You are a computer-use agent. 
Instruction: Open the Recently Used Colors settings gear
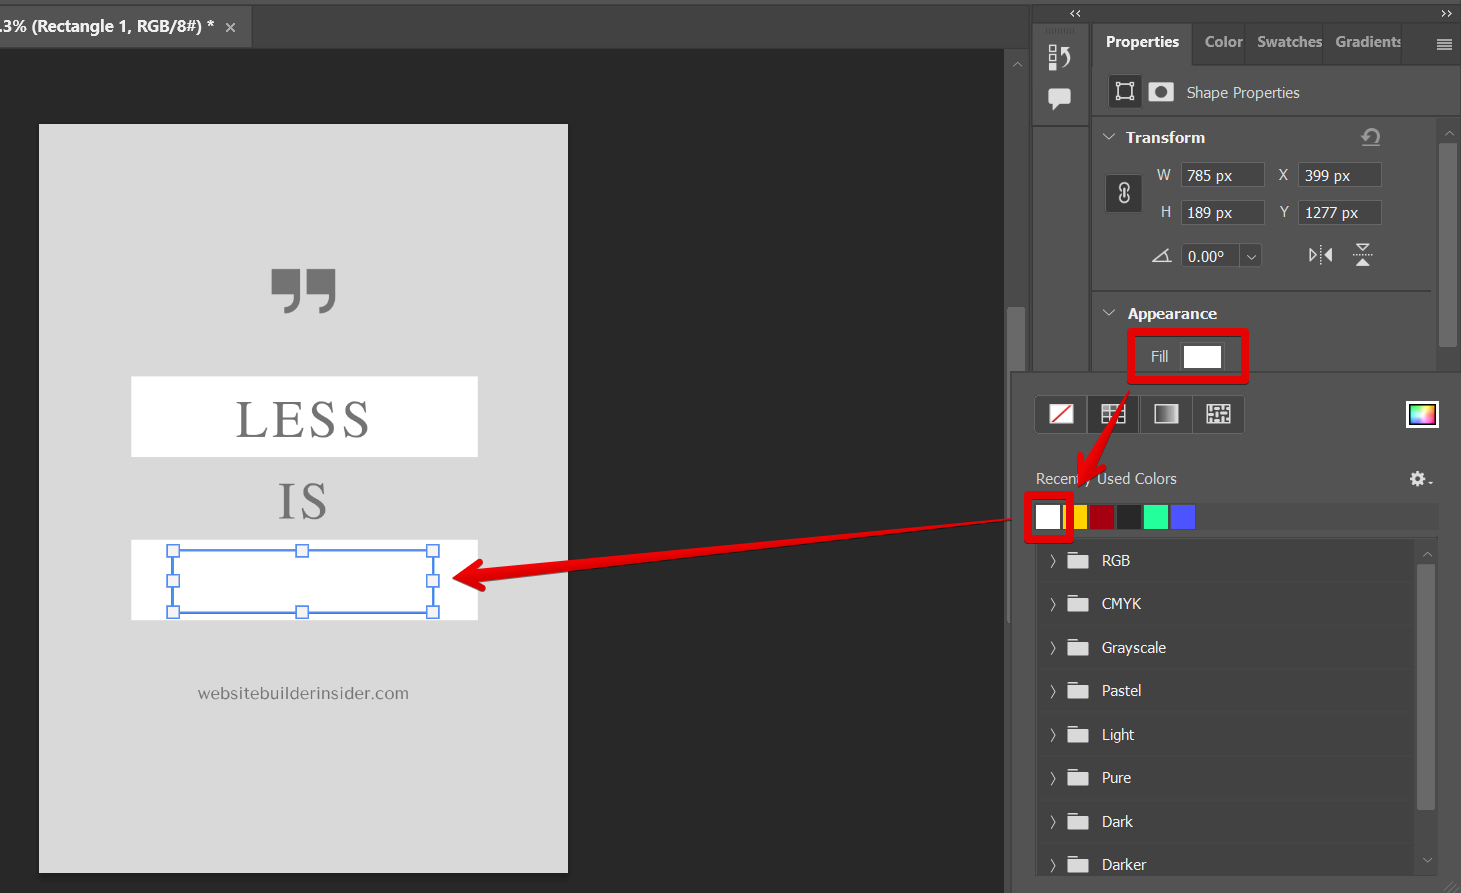point(1418,478)
